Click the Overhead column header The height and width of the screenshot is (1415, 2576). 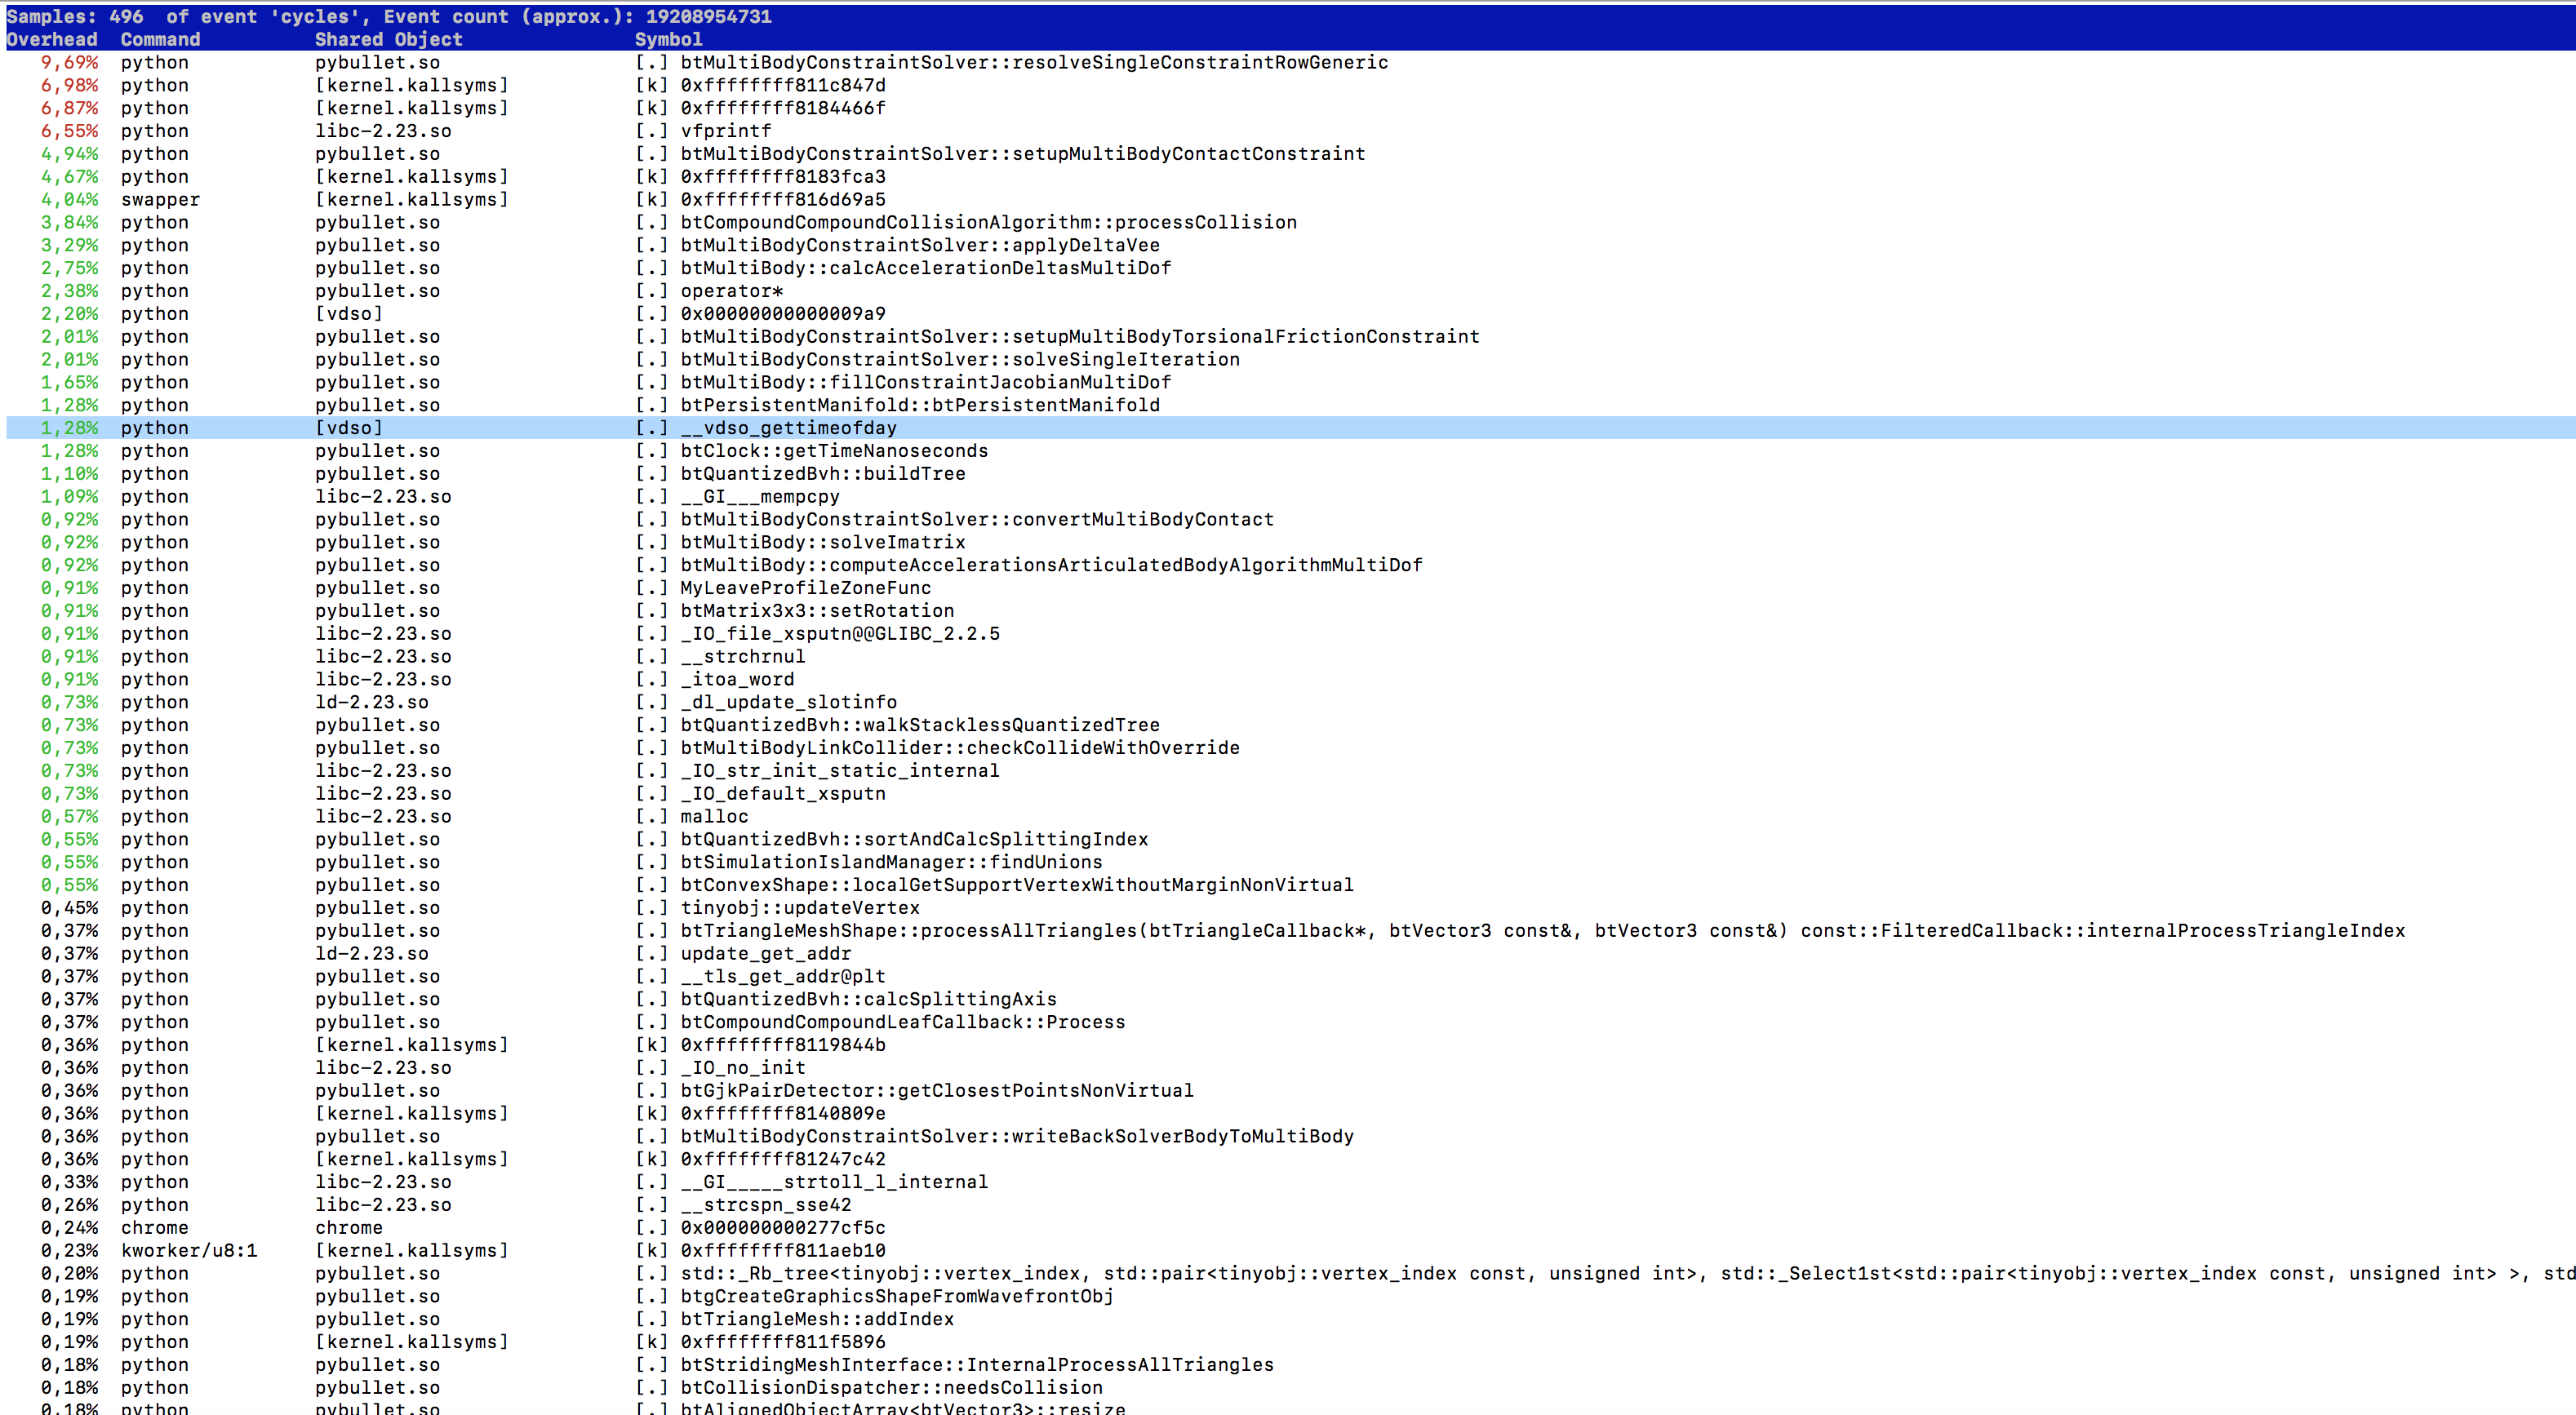[x=52, y=39]
